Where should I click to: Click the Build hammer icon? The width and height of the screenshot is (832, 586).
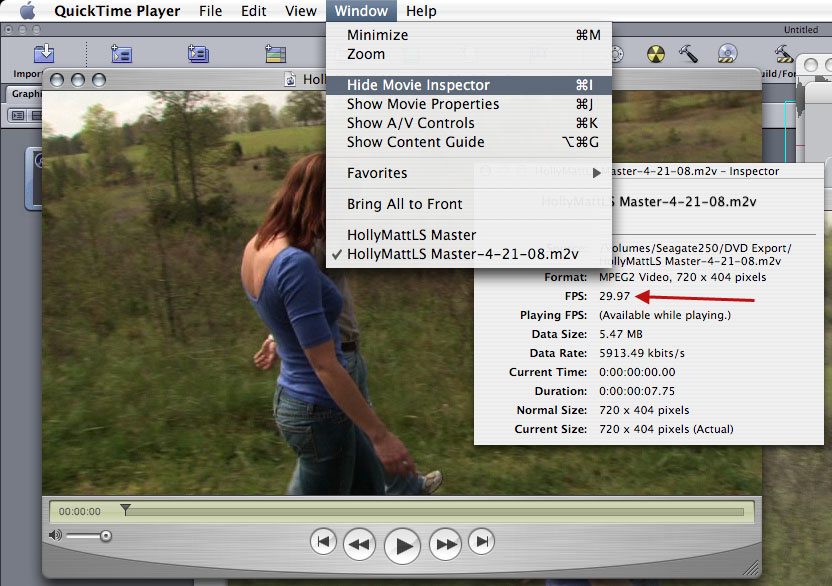coord(688,53)
